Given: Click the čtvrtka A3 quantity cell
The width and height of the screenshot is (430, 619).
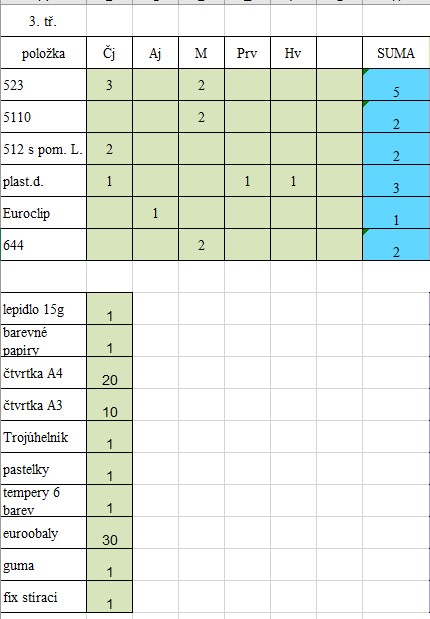Looking at the screenshot, I should (109, 405).
